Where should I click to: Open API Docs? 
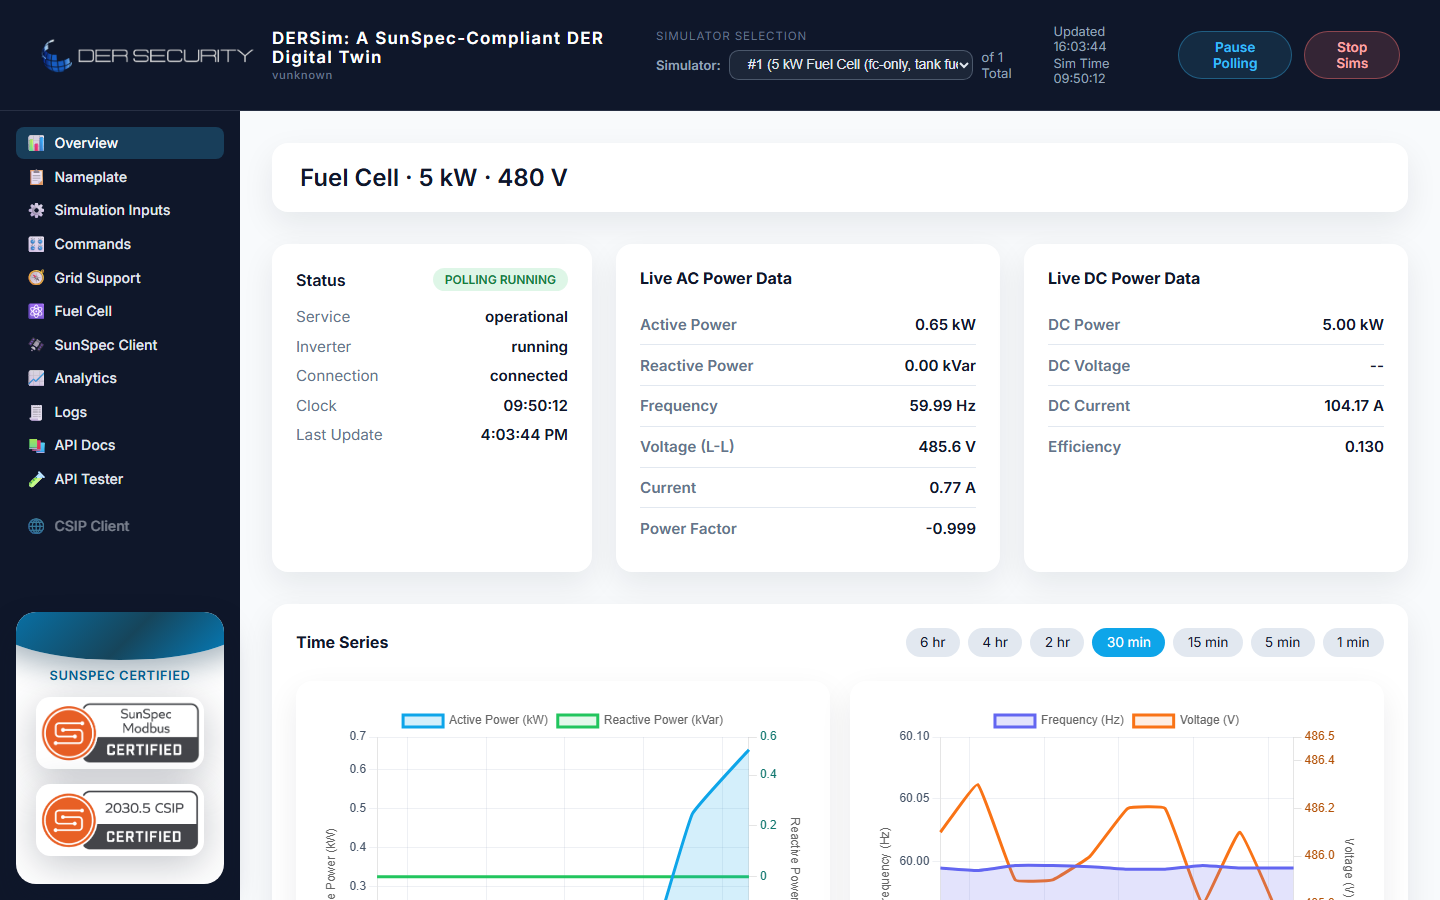pos(120,445)
